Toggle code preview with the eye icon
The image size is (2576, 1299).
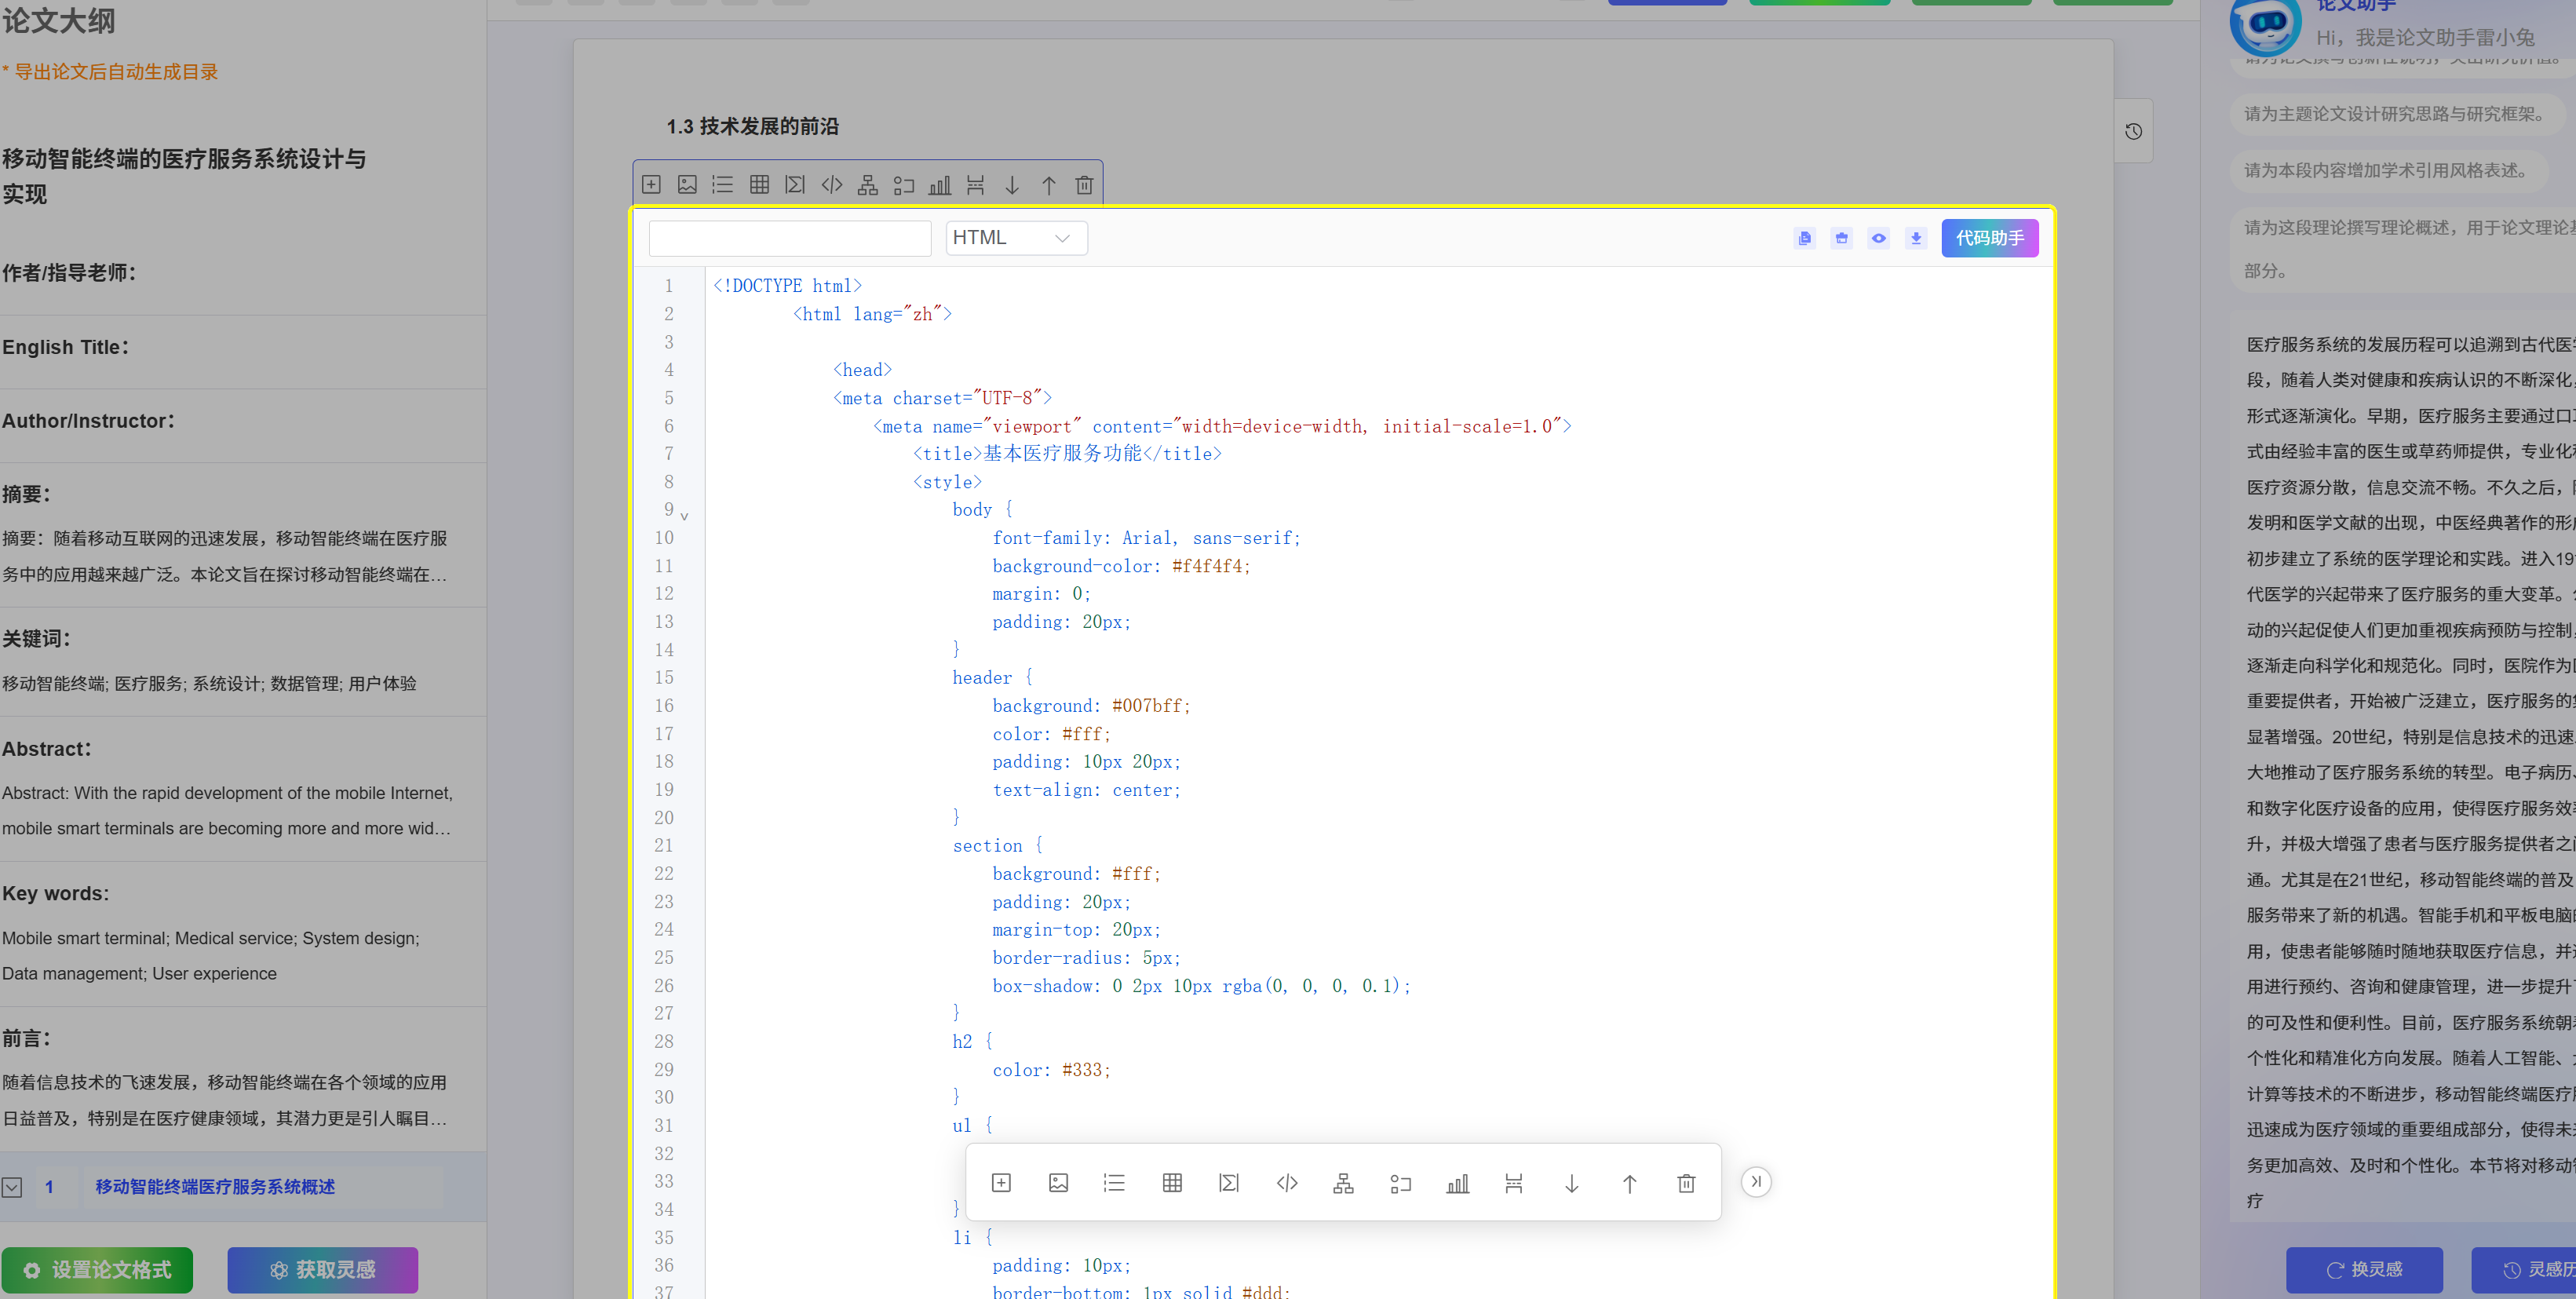[x=1878, y=238]
